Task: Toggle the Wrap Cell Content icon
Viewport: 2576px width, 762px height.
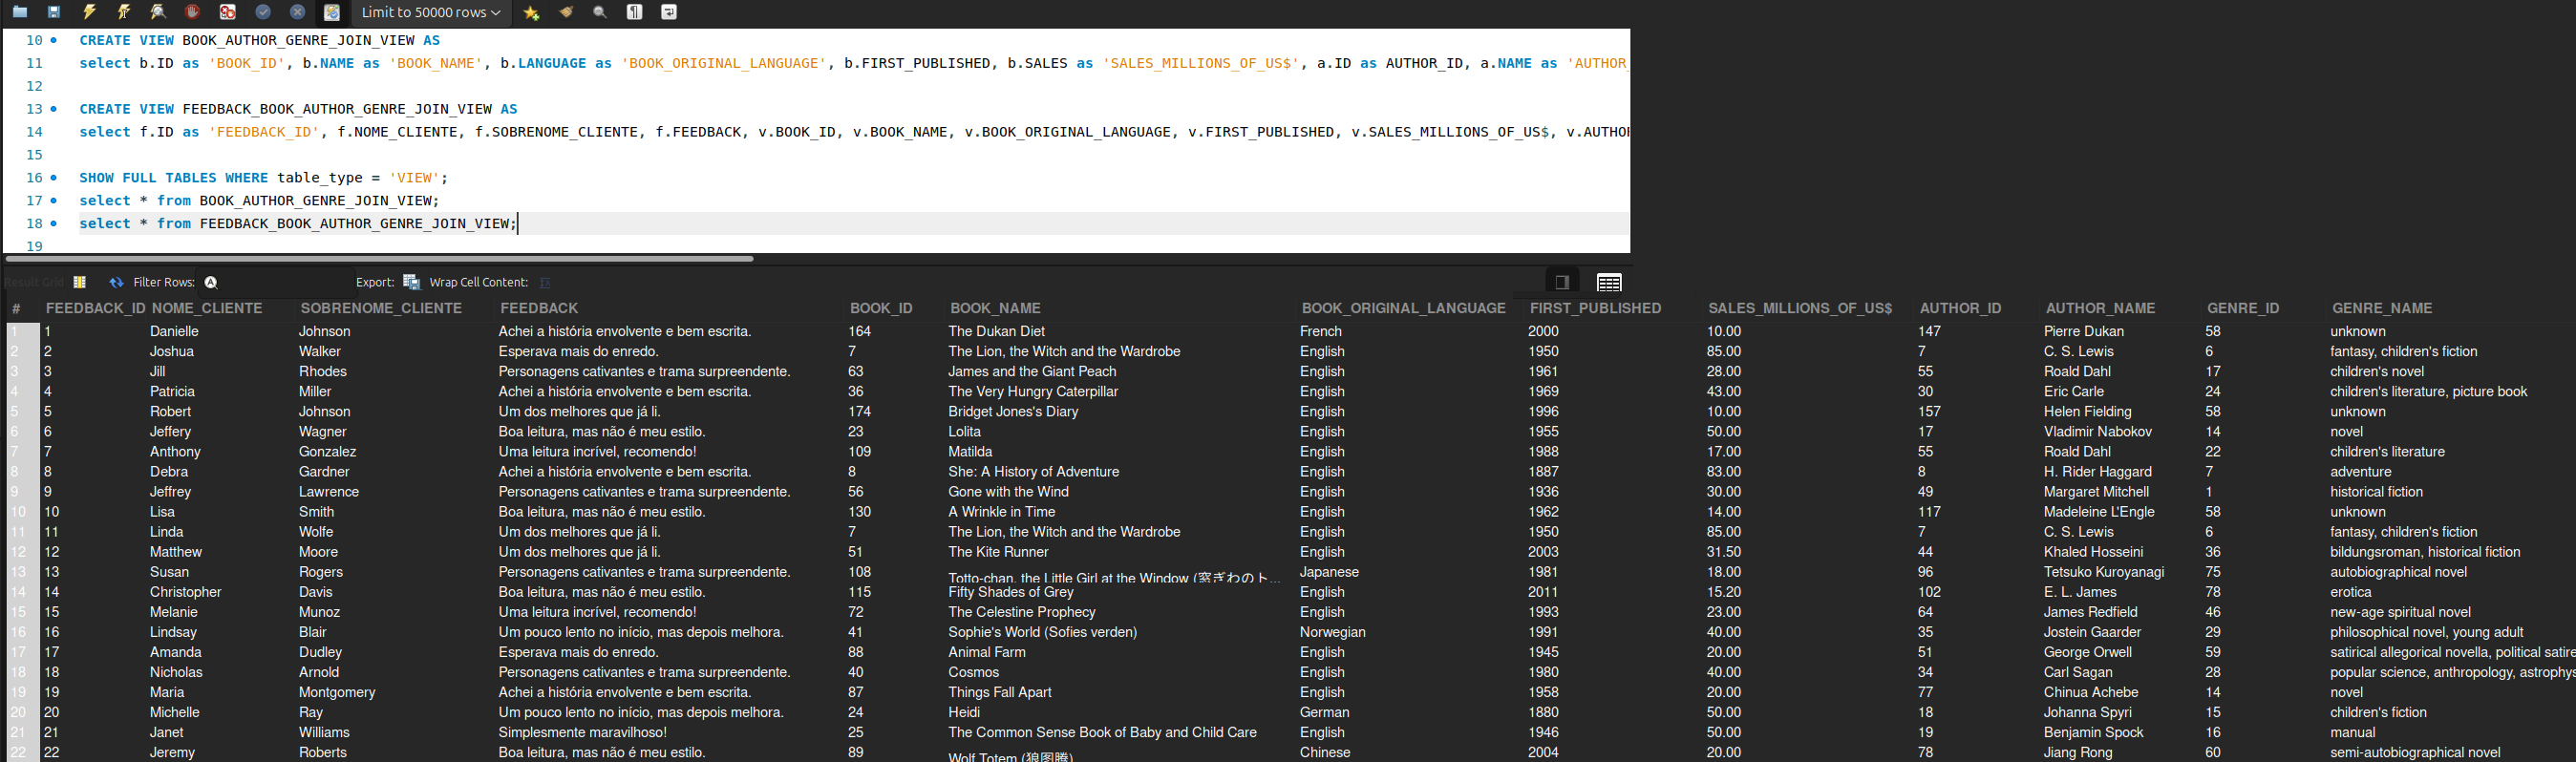Action: point(545,282)
